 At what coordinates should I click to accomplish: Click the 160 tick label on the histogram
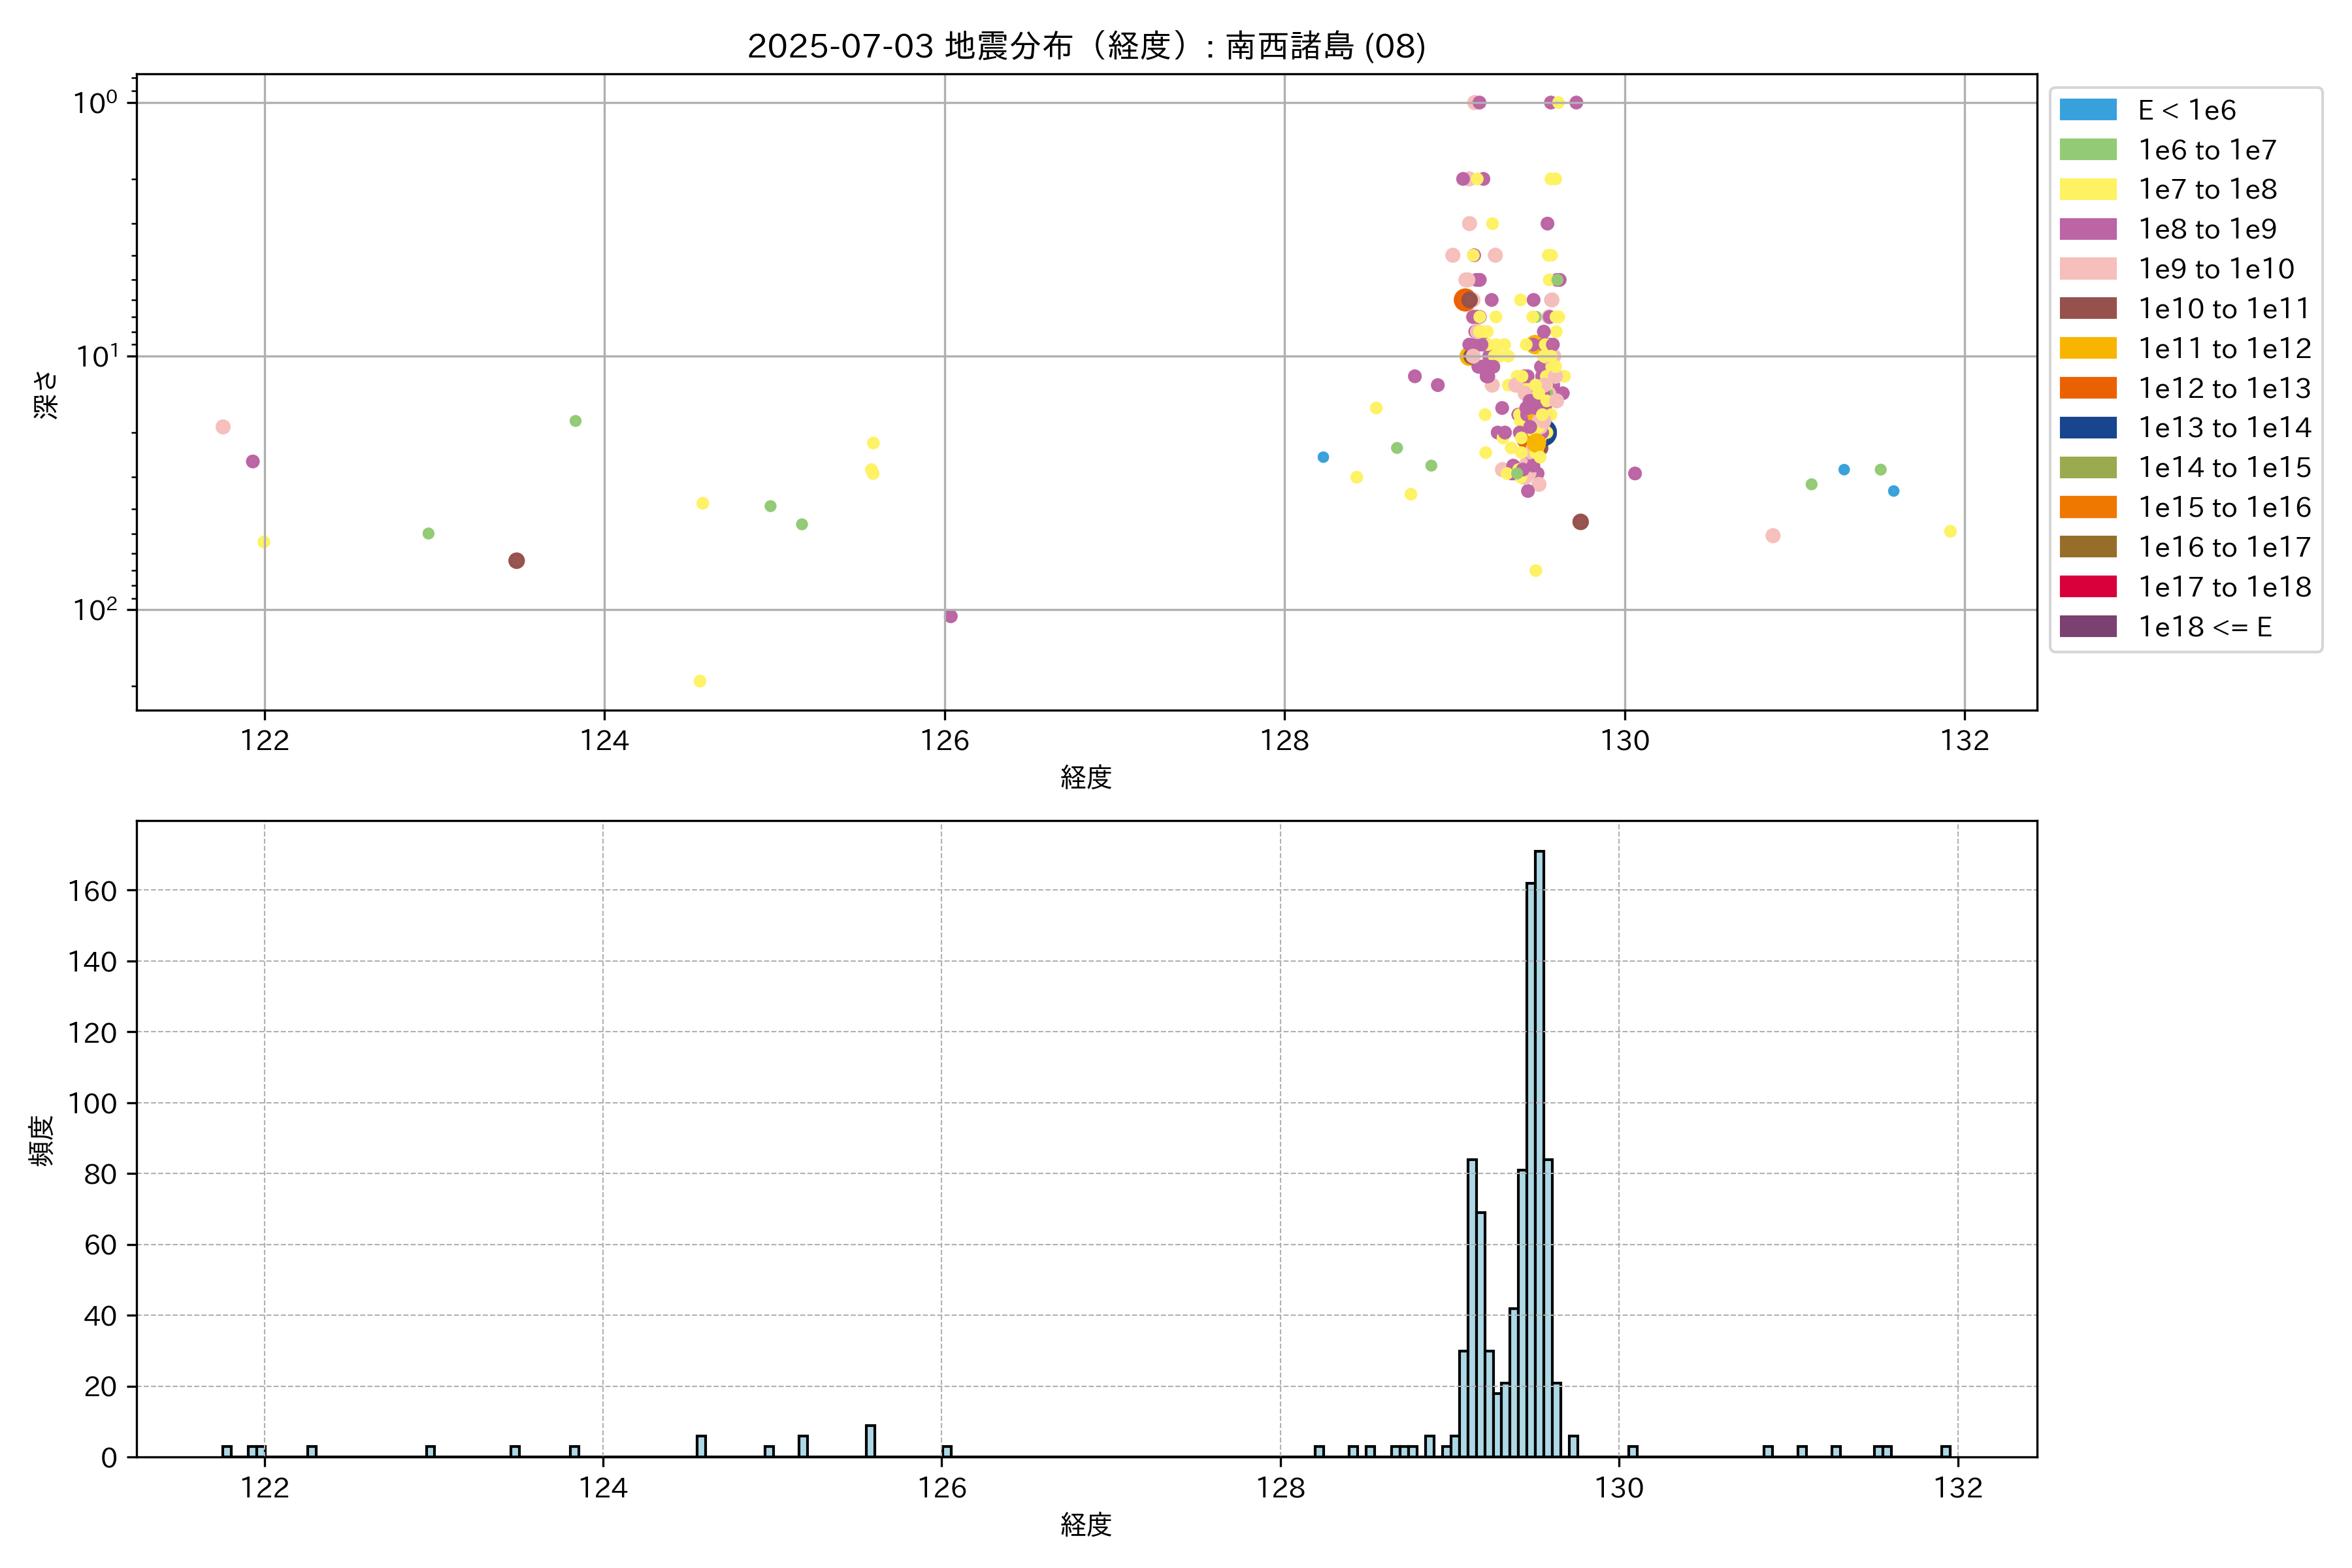(92, 891)
